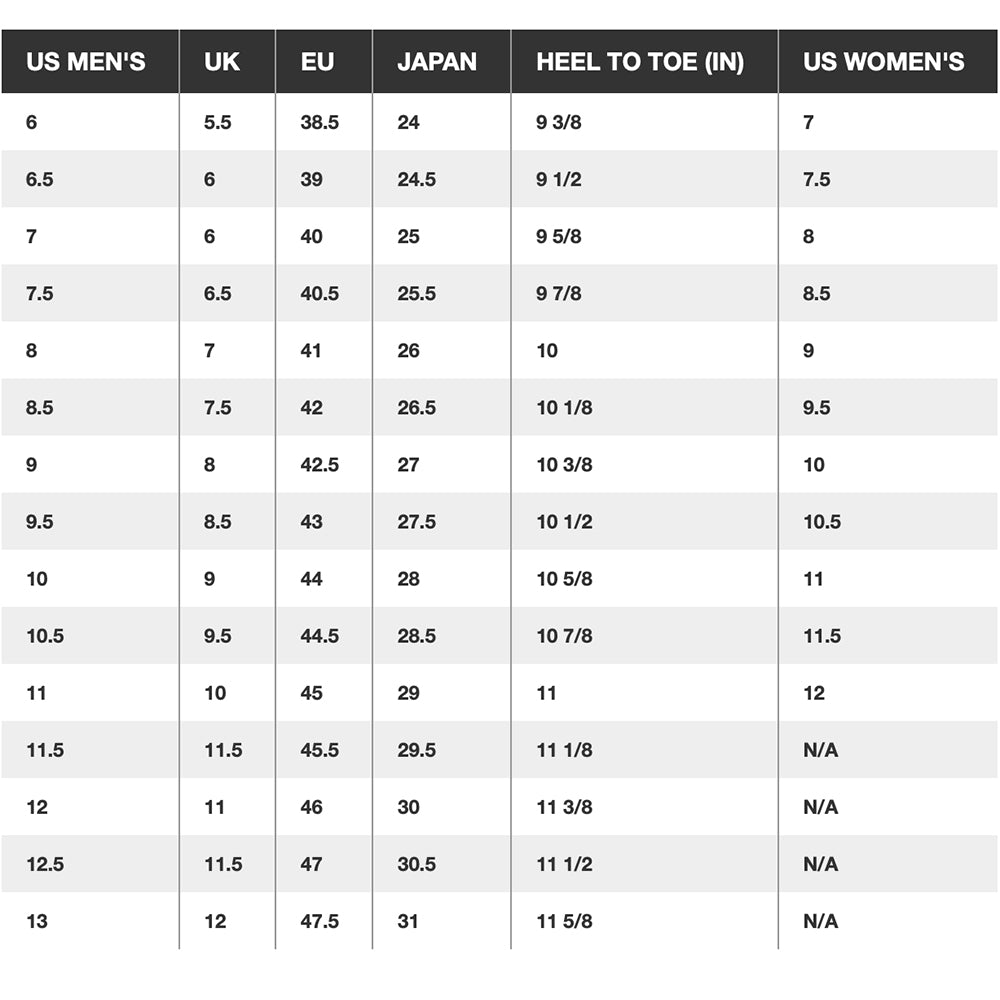Click the UK size 5.5 cell
The image size is (1000, 1000).
pyautogui.click(x=217, y=123)
